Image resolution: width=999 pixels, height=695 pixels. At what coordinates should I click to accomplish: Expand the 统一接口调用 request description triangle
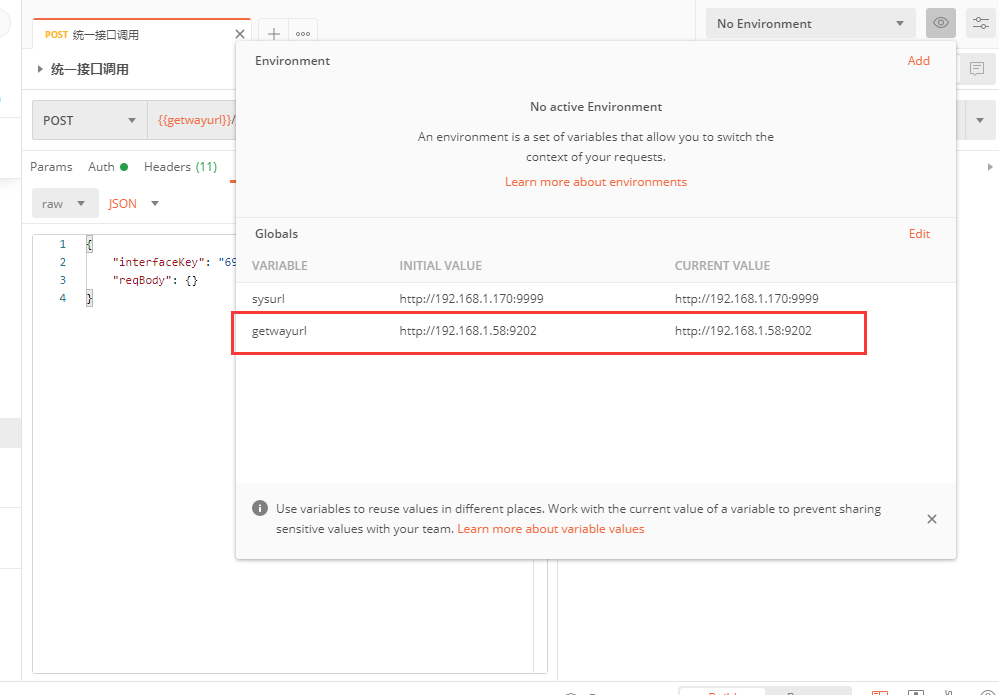[x=40, y=69]
